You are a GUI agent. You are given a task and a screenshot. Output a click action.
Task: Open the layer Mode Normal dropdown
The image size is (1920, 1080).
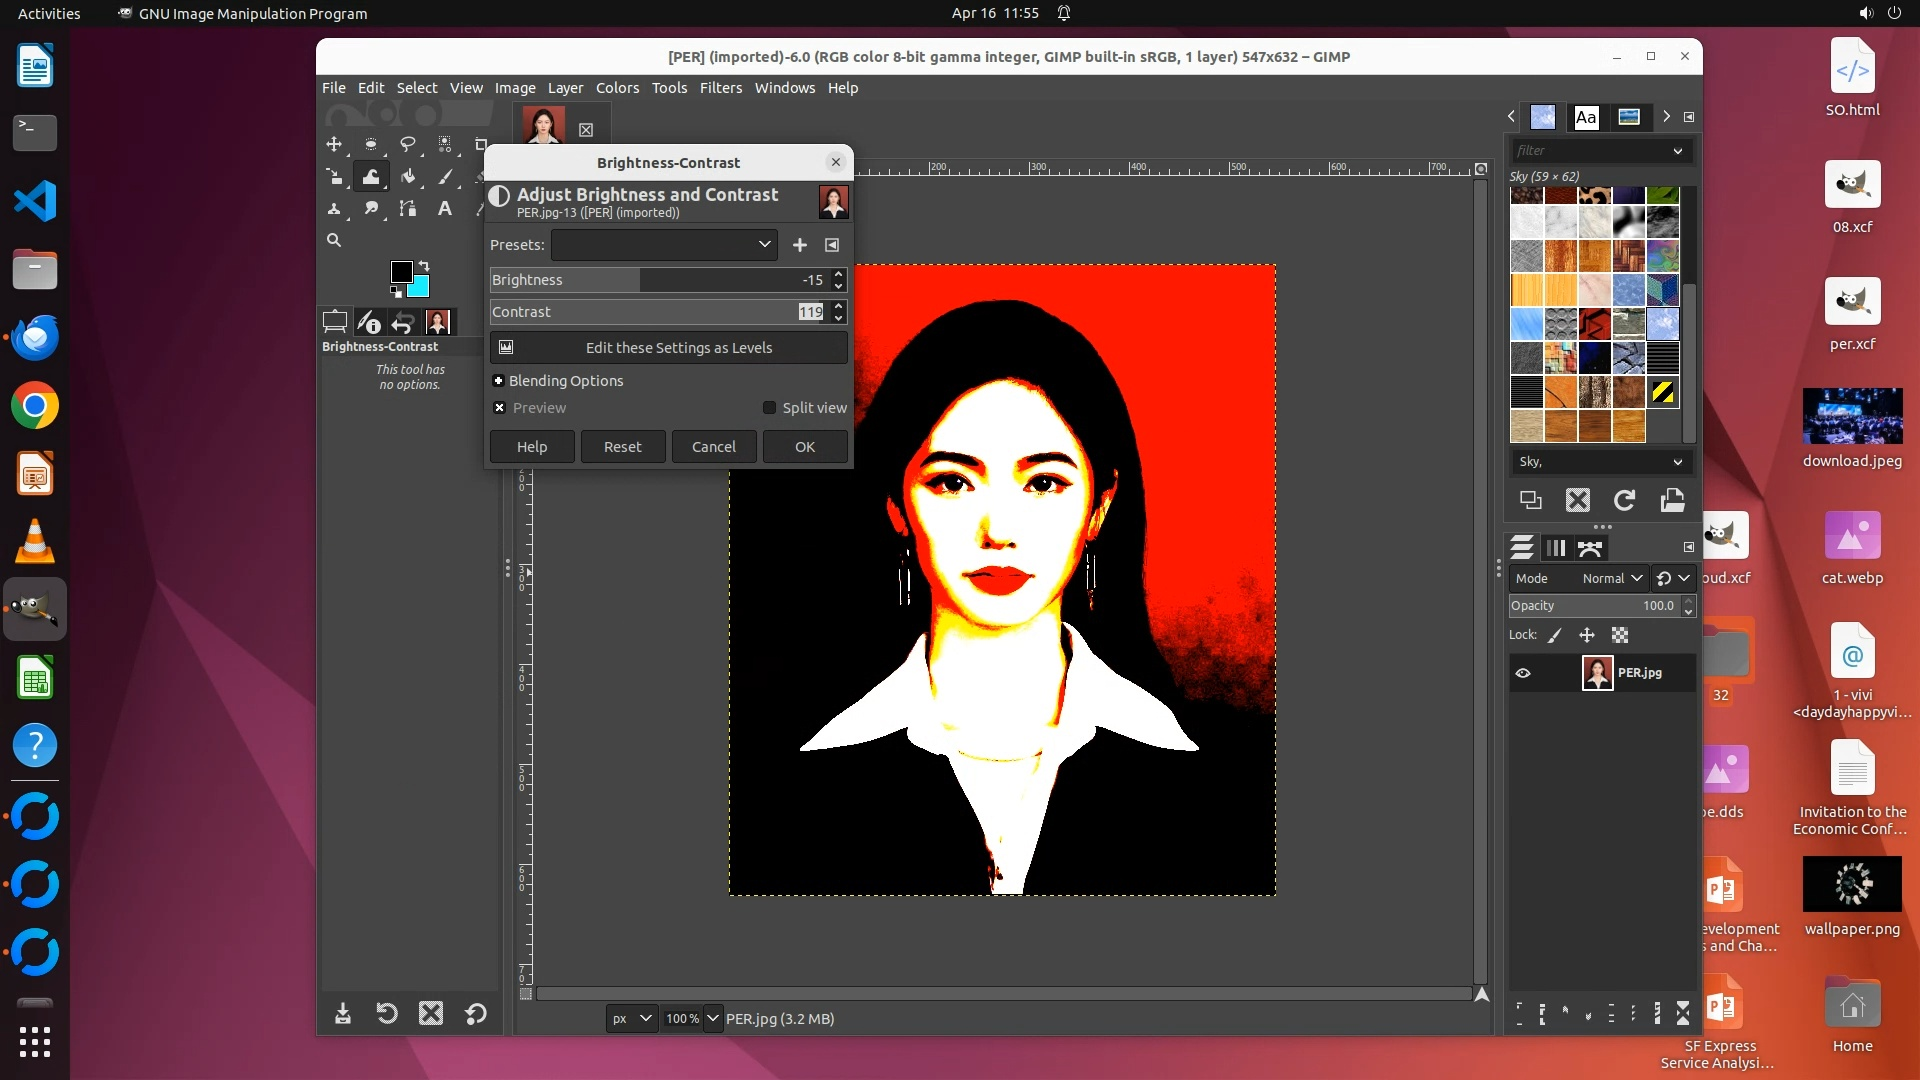(x=1612, y=578)
